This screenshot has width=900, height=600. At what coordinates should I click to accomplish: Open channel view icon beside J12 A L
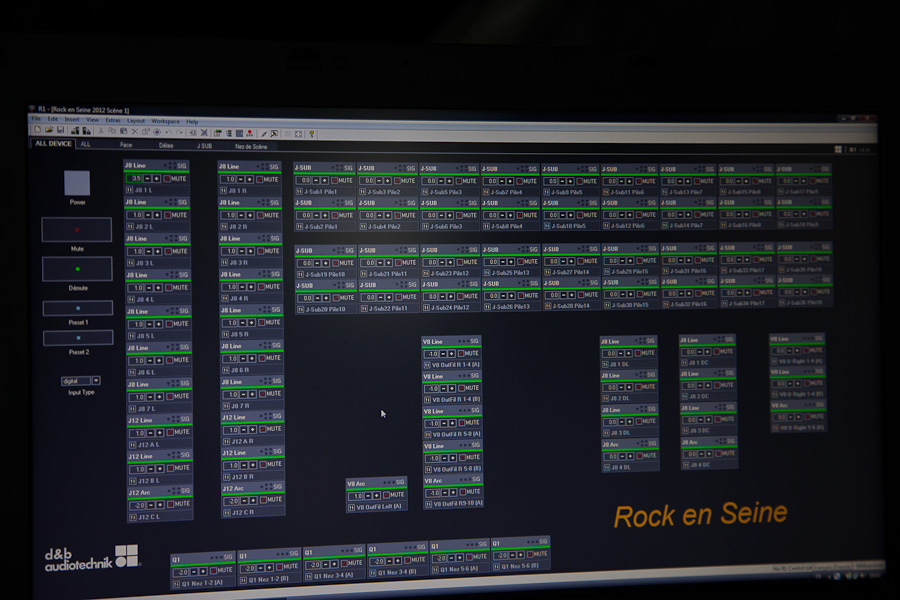pyautogui.click(x=133, y=444)
